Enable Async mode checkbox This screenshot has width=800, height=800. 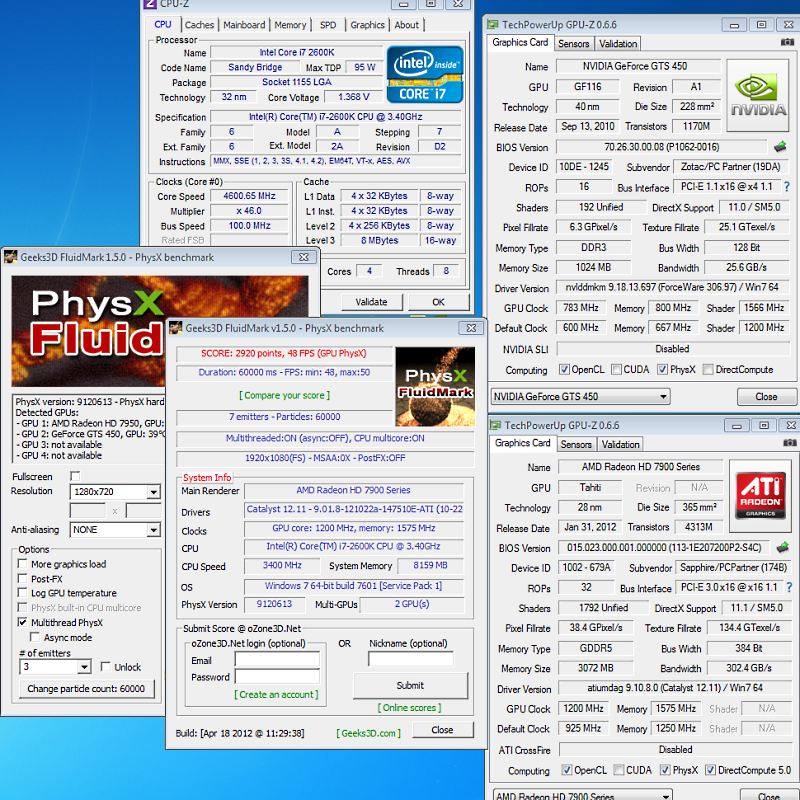(35, 637)
